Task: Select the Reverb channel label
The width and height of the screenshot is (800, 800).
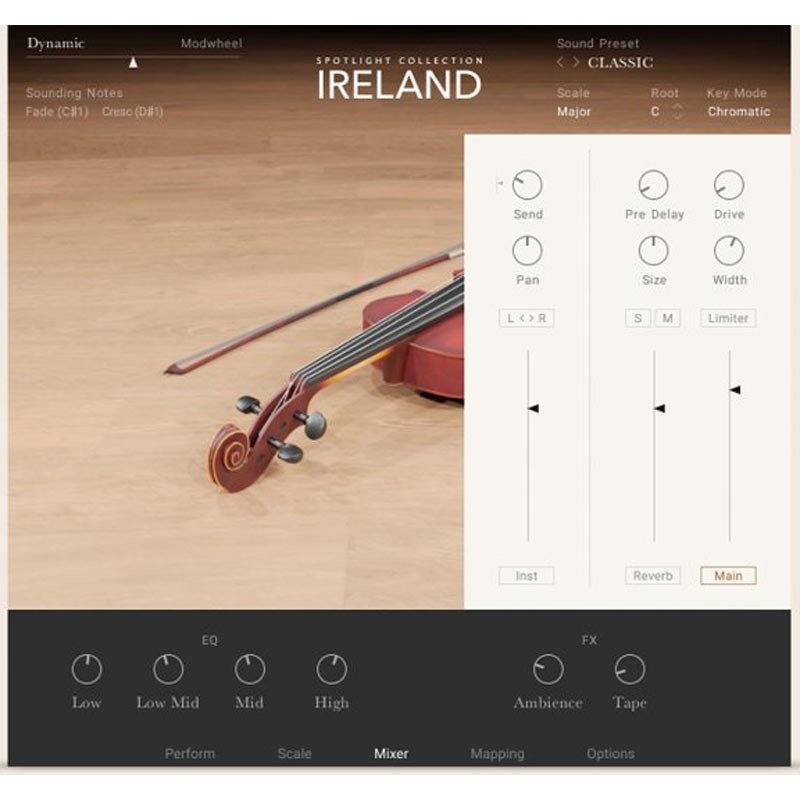Action: pos(652,575)
